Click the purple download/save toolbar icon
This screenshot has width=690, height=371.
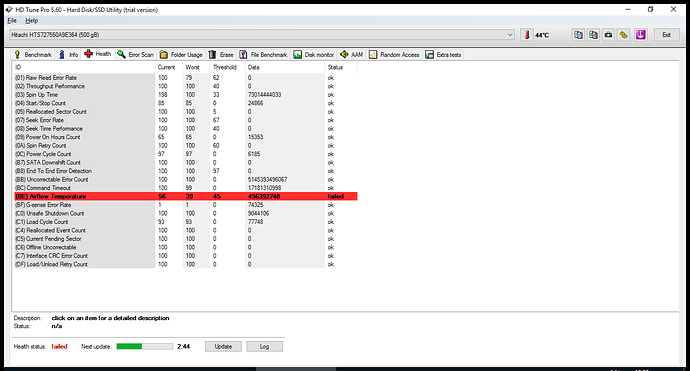[x=640, y=35]
